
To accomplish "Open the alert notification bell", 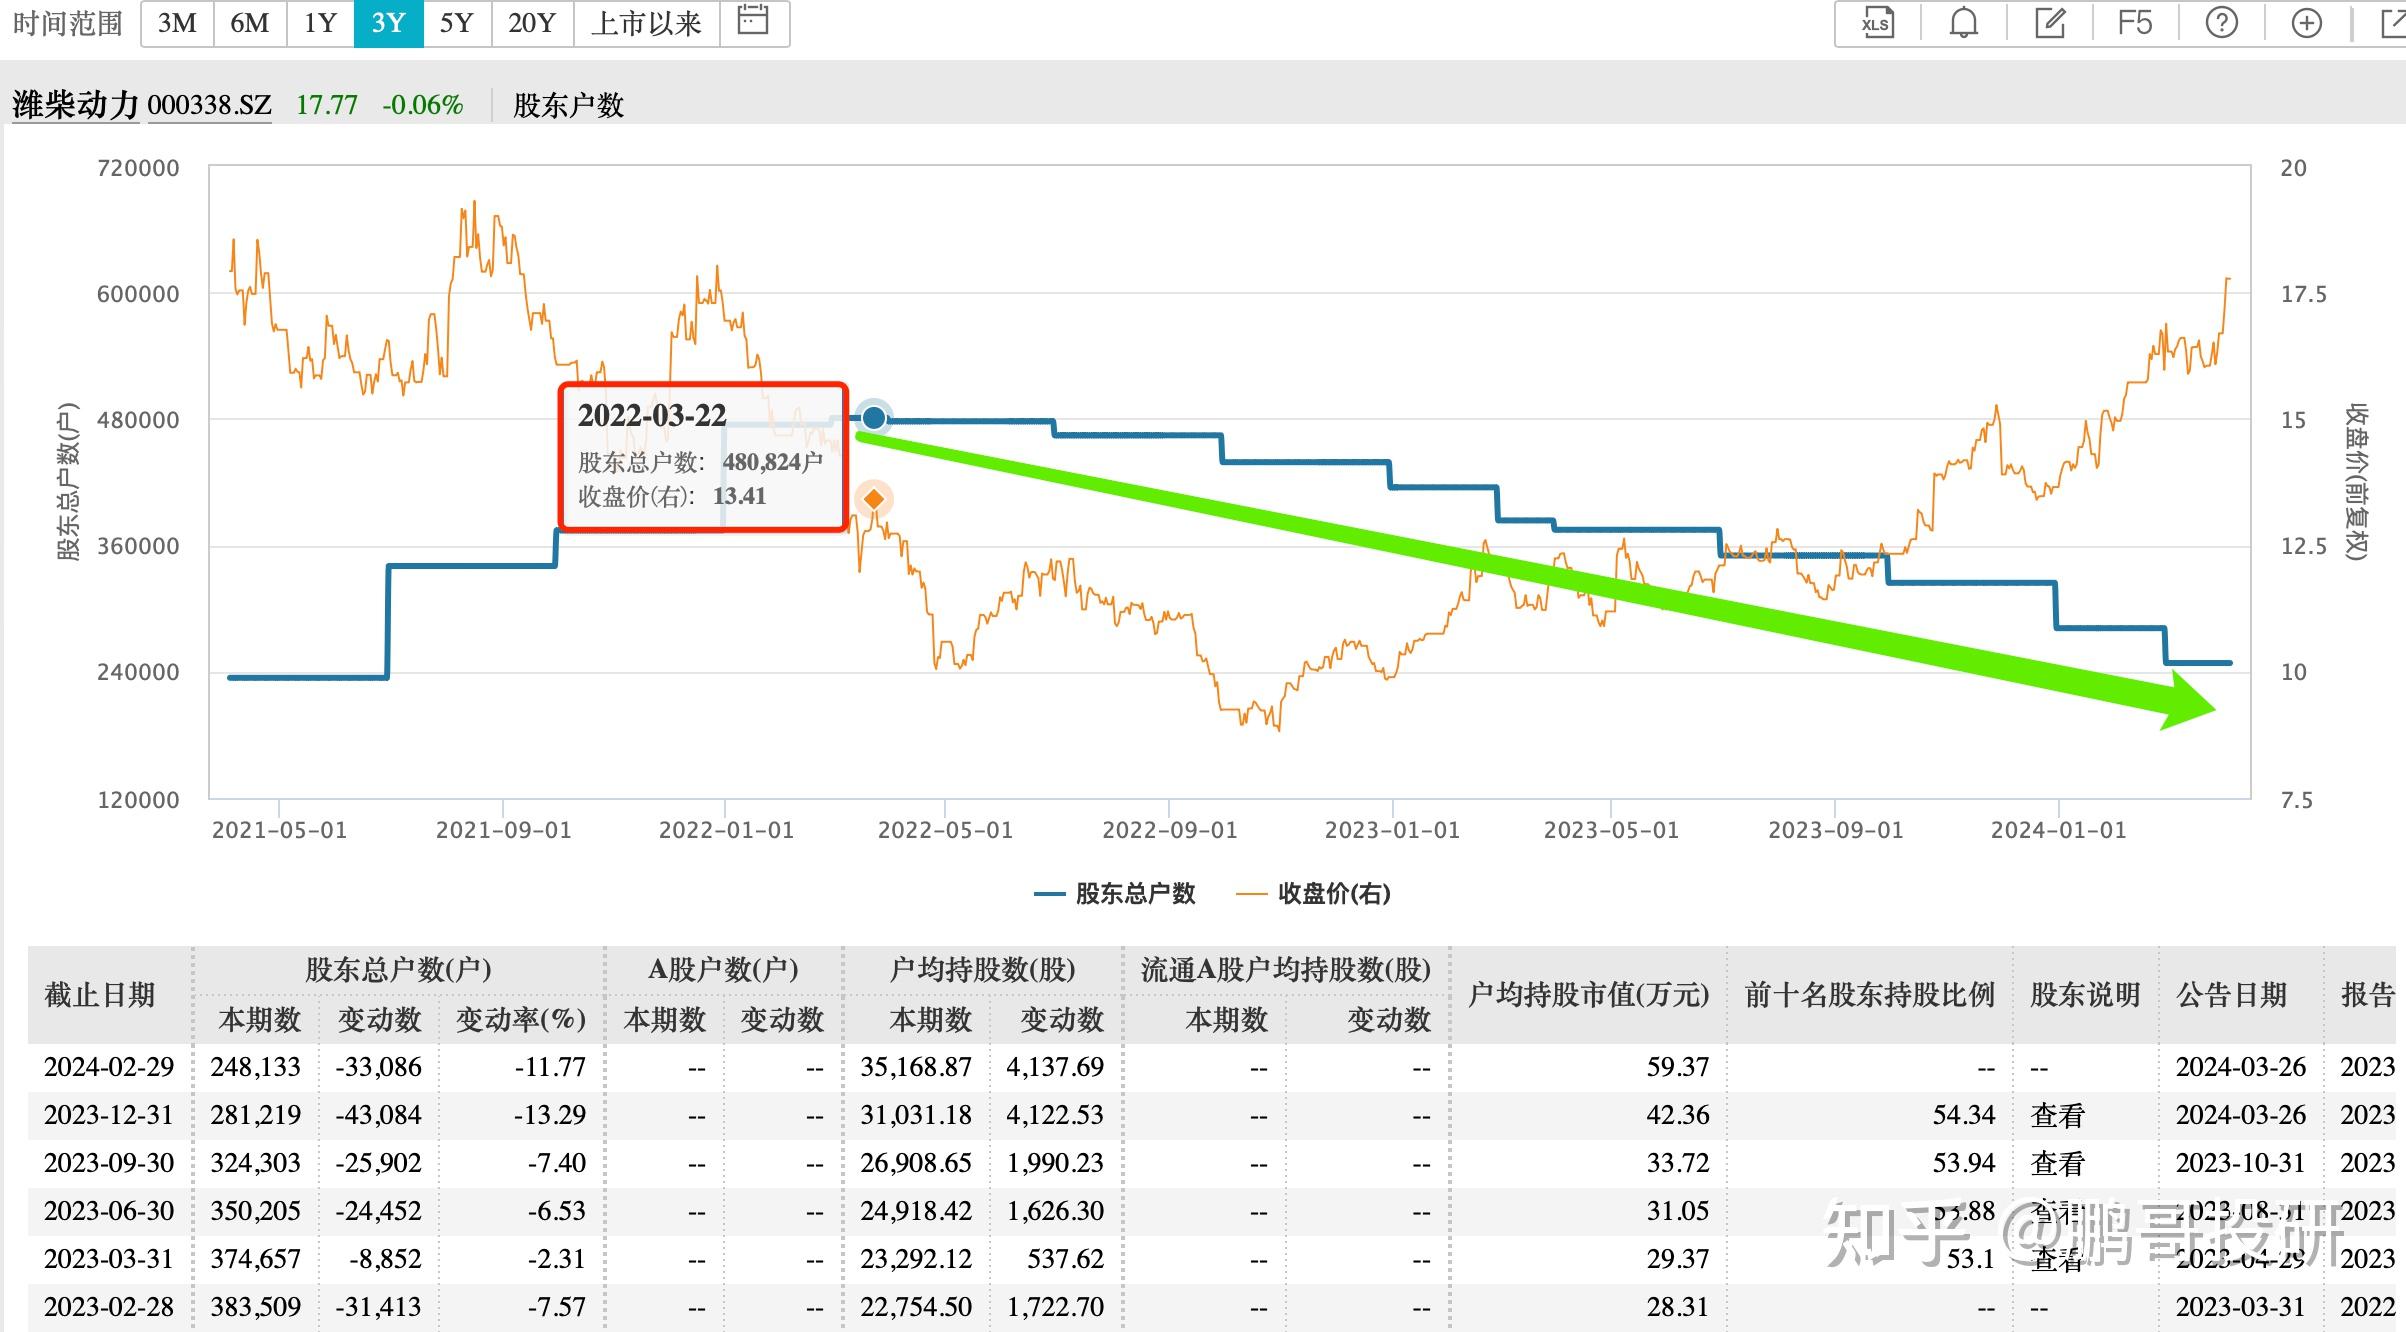I will [1962, 22].
